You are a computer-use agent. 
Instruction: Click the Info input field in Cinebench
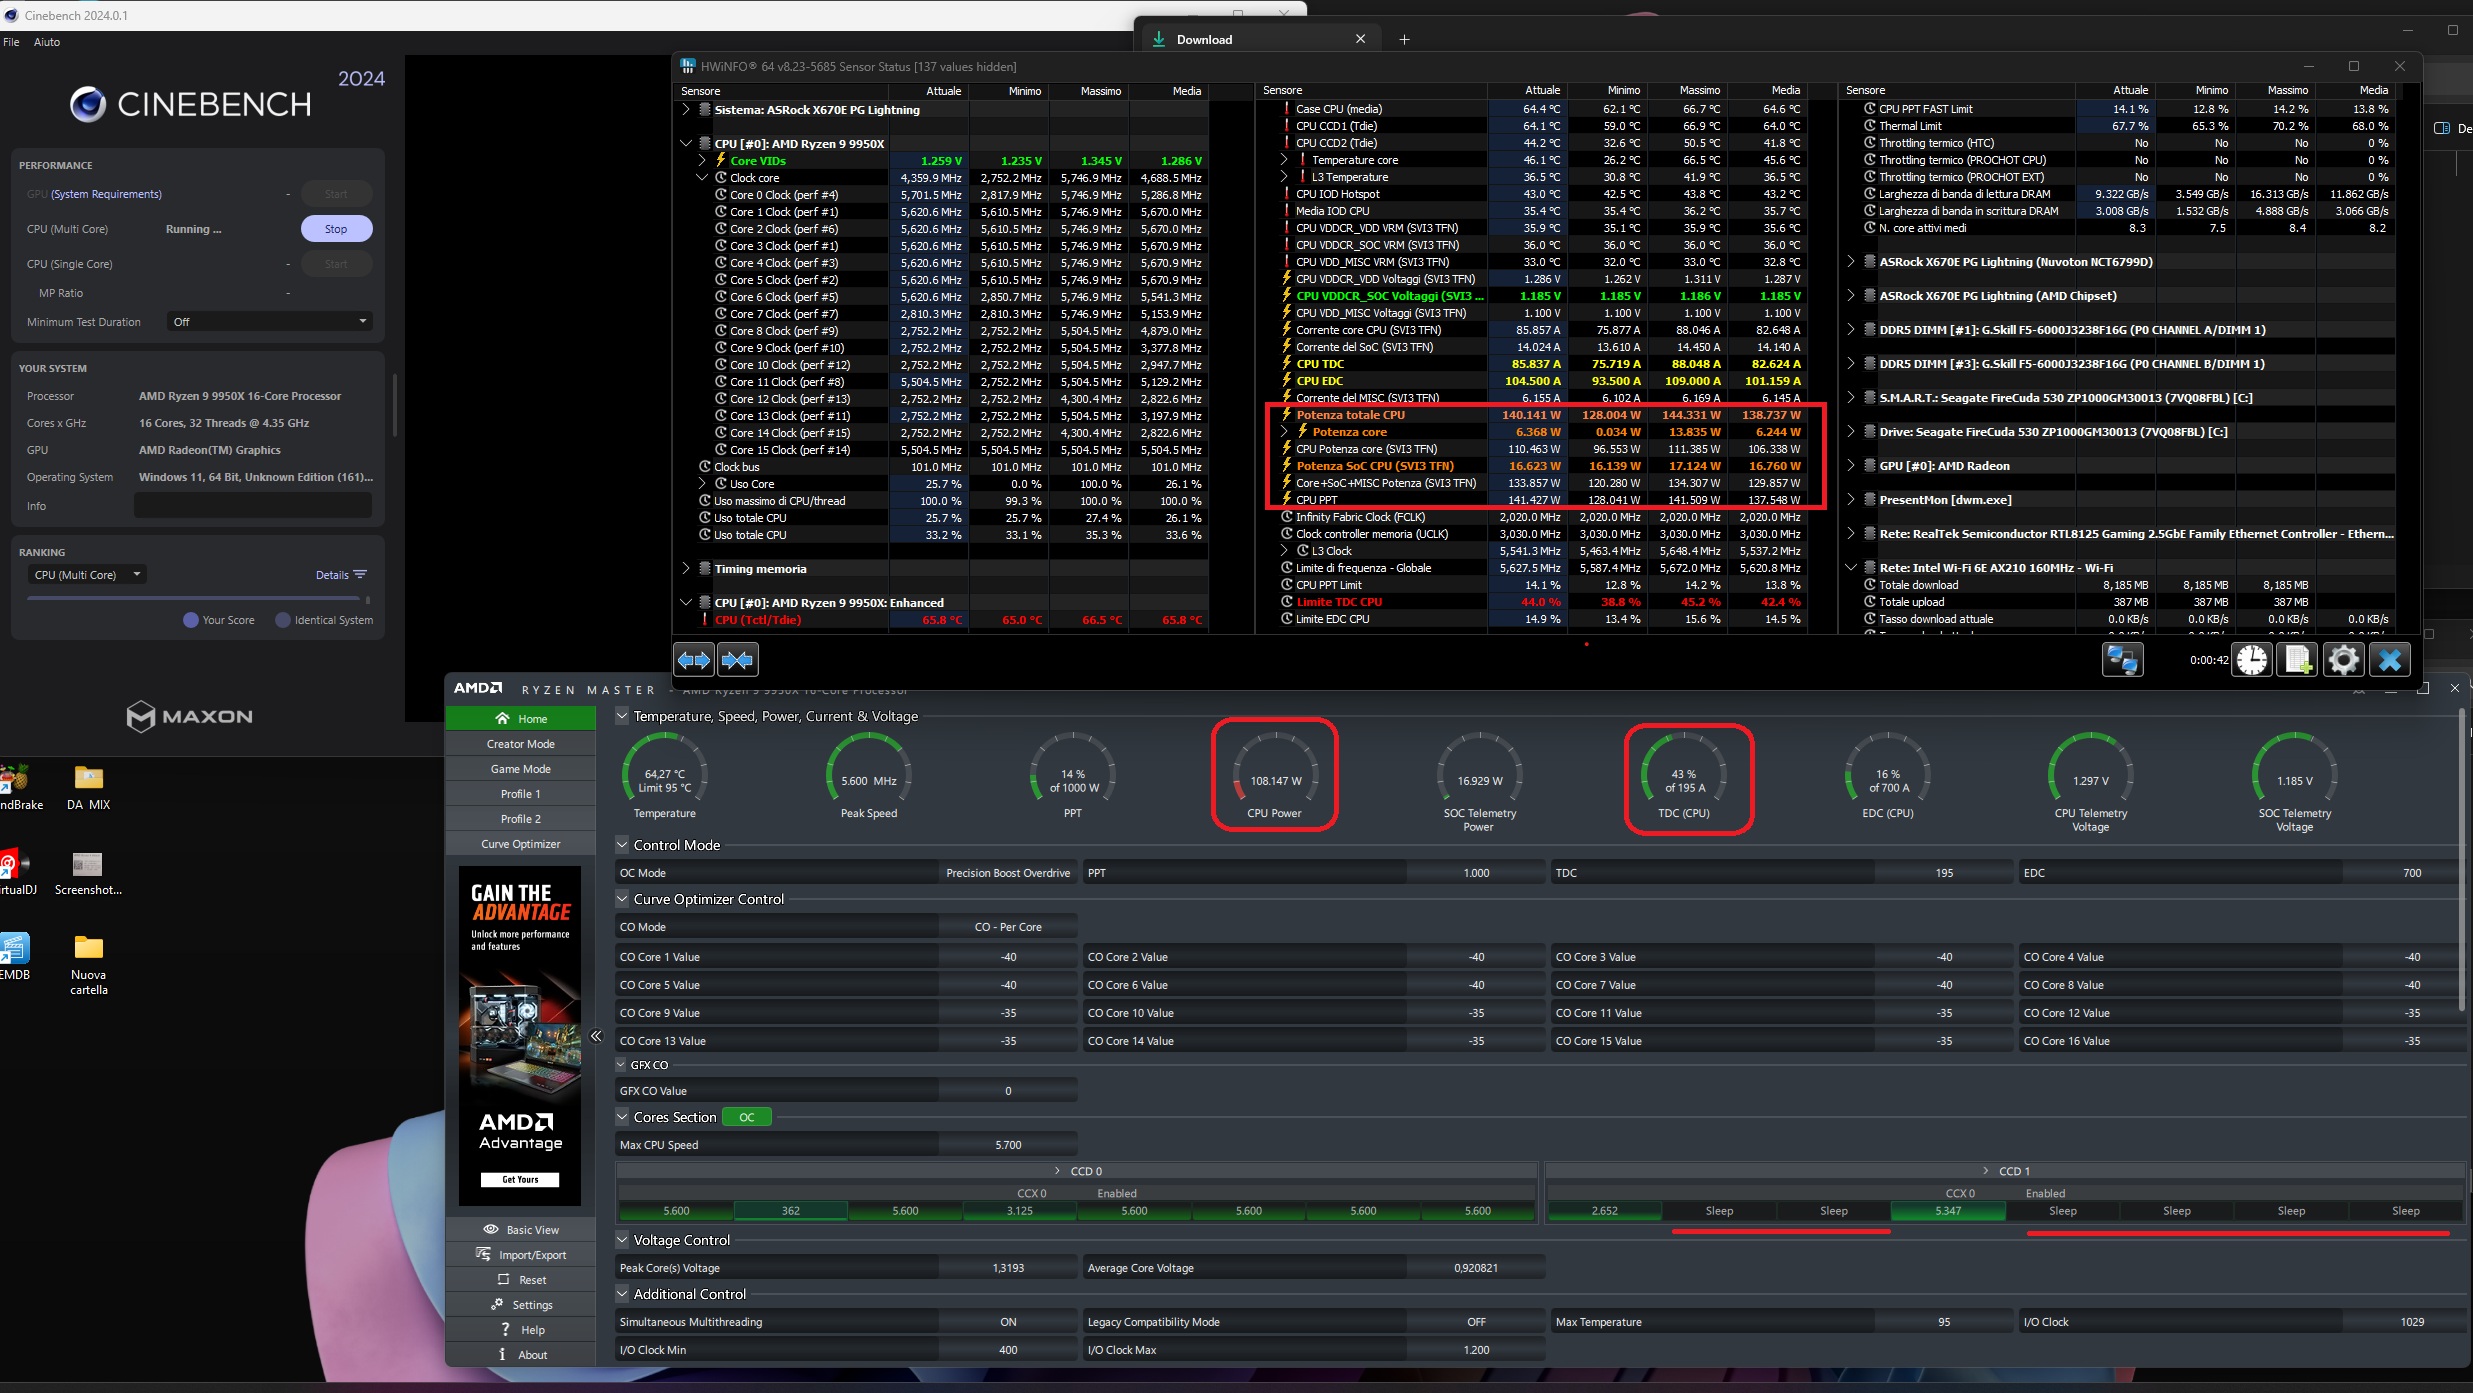tap(253, 506)
